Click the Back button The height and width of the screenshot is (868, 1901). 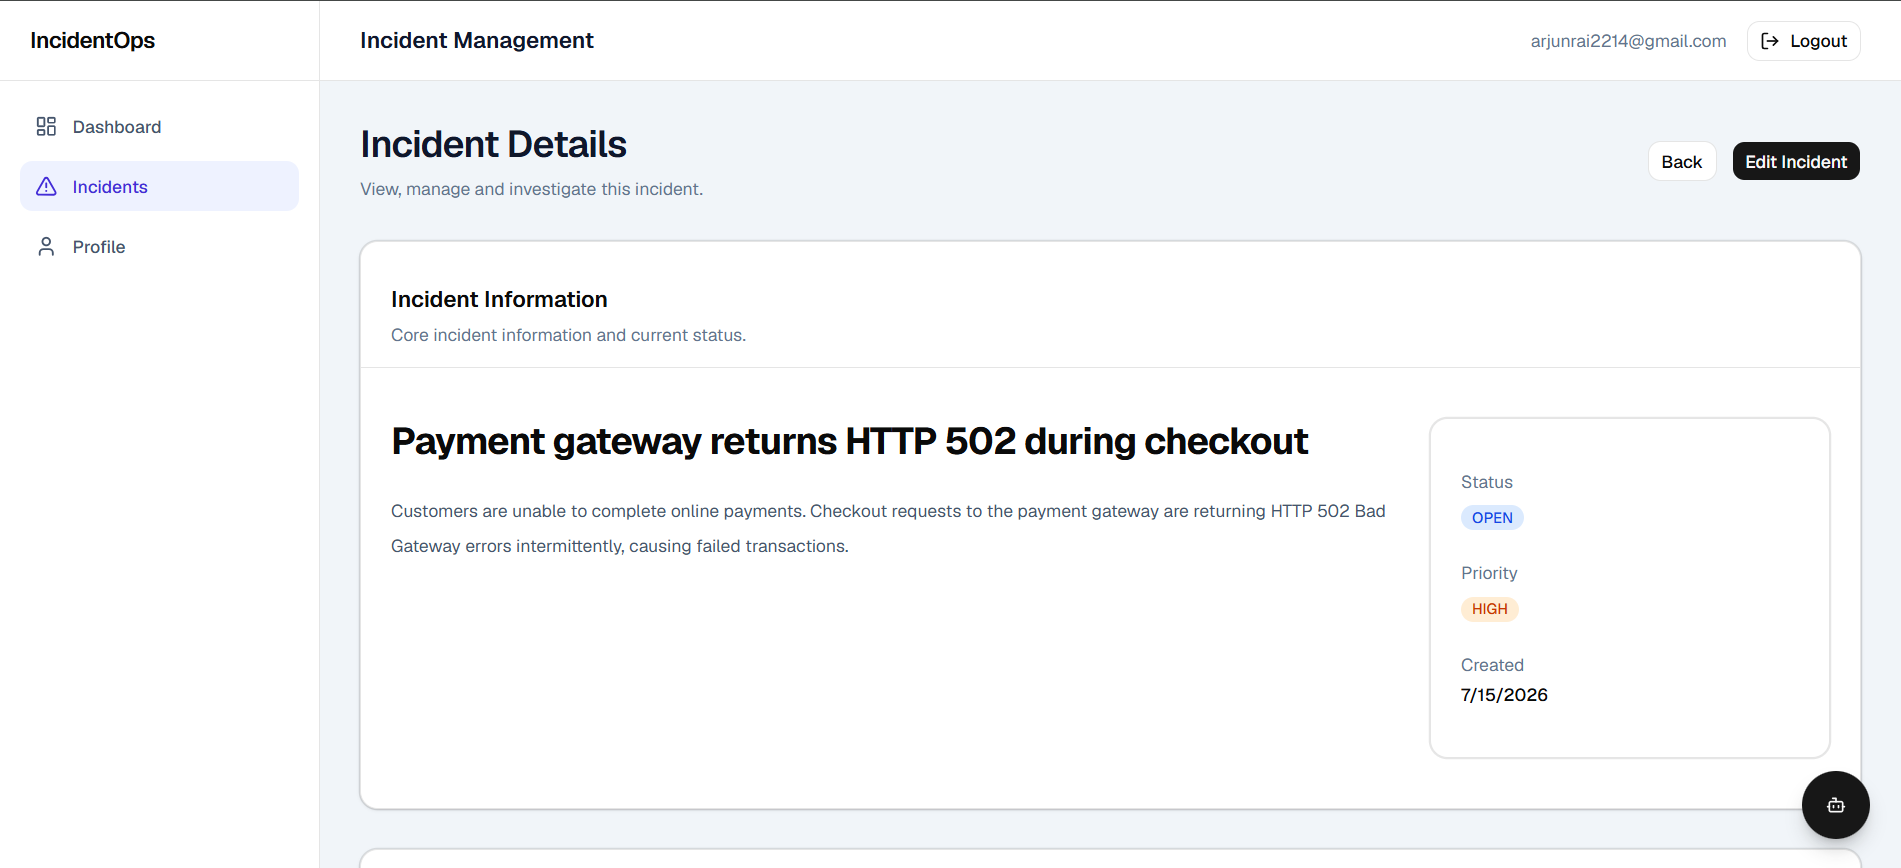click(x=1682, y=161)
